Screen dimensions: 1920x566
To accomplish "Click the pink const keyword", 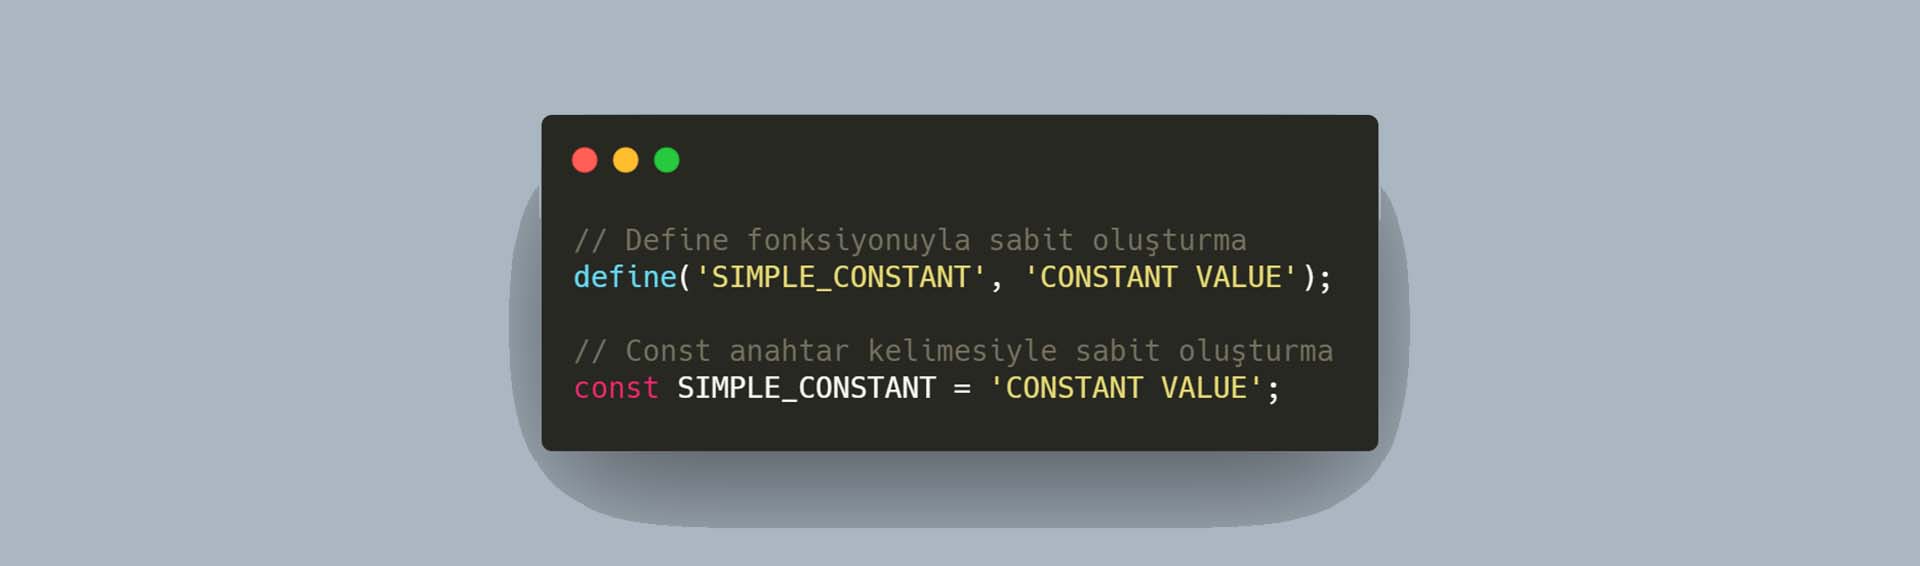I will coord(616,388).
